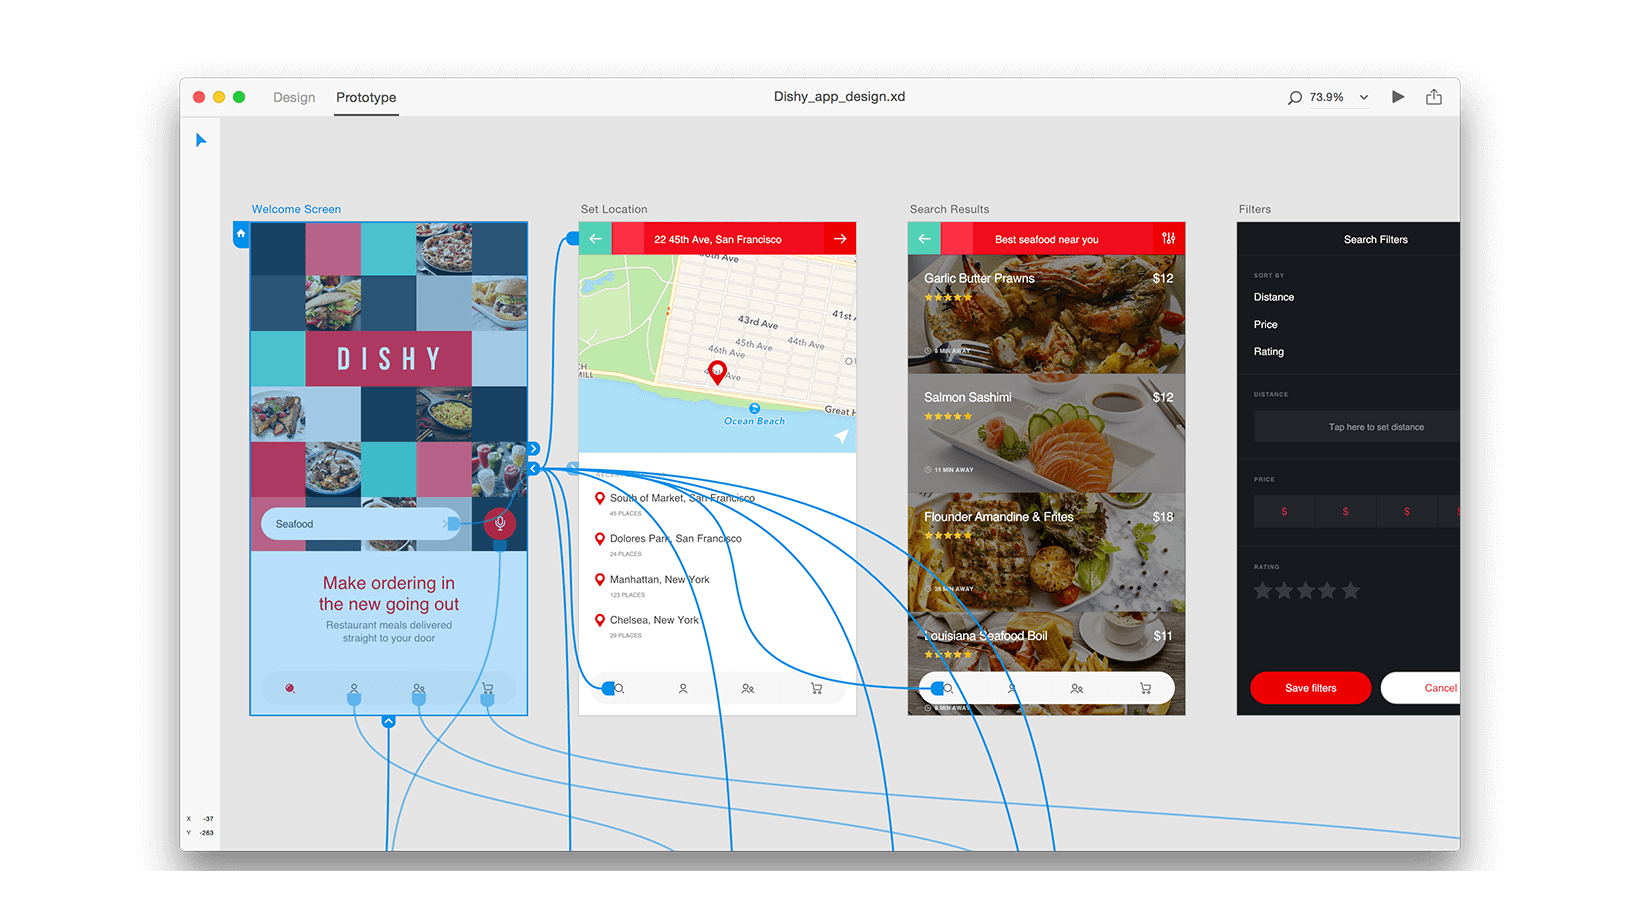Viewport: 1640px width, 923px height.
Task: Click the DISHY logo block
Action: tap(388, 359)
